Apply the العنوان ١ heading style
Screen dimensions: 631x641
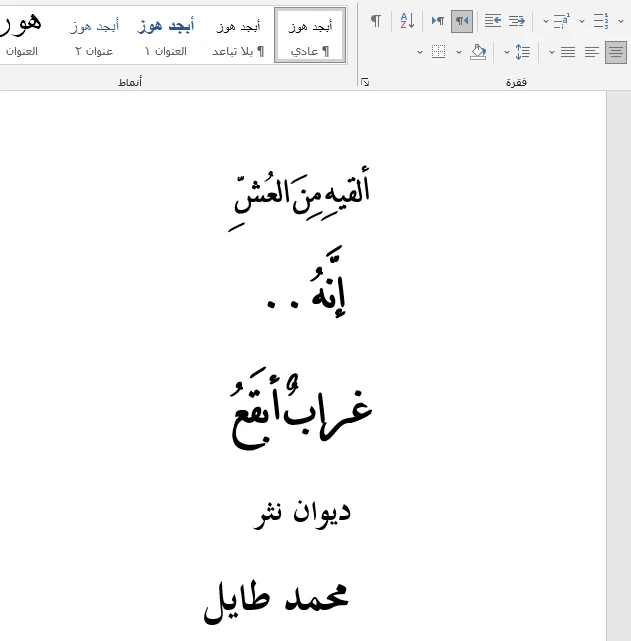pyautogui.click(x=166, y=36)
